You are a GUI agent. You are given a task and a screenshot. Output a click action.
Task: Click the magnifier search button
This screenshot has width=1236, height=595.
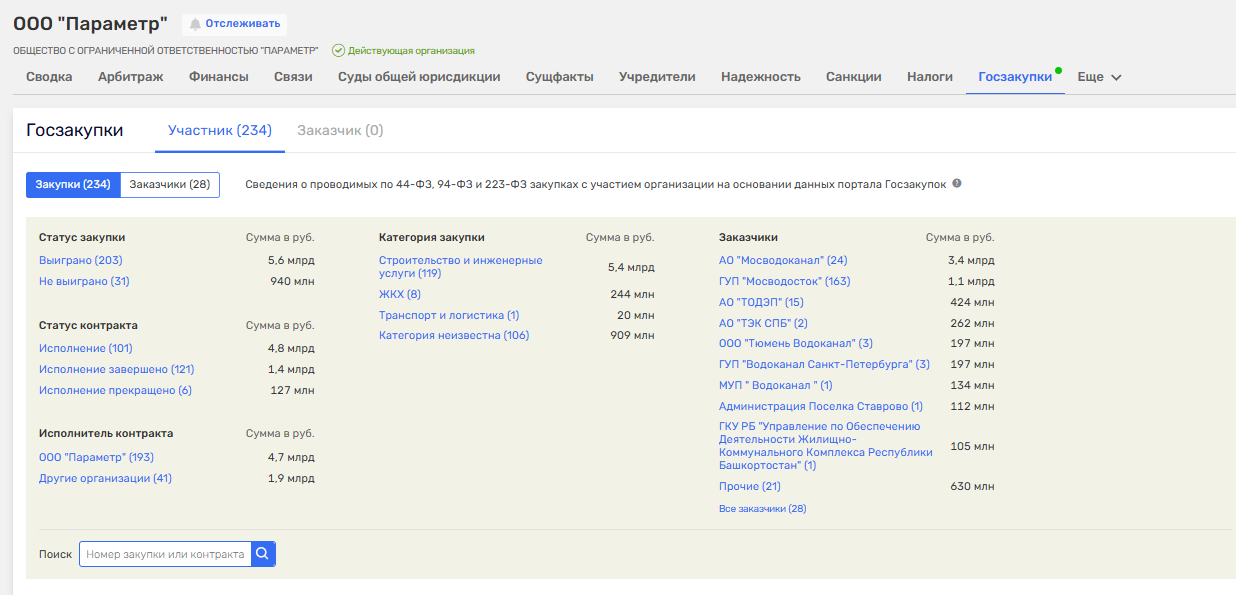click(x=263, y=554)
